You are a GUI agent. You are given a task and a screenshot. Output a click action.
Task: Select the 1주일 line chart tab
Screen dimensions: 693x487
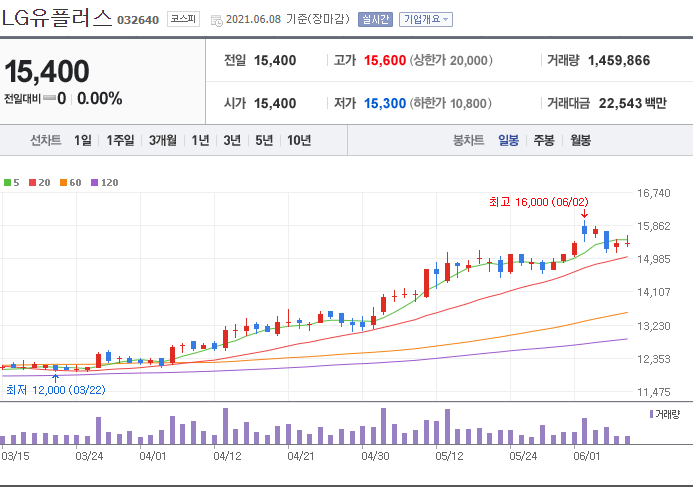point(120,141)
